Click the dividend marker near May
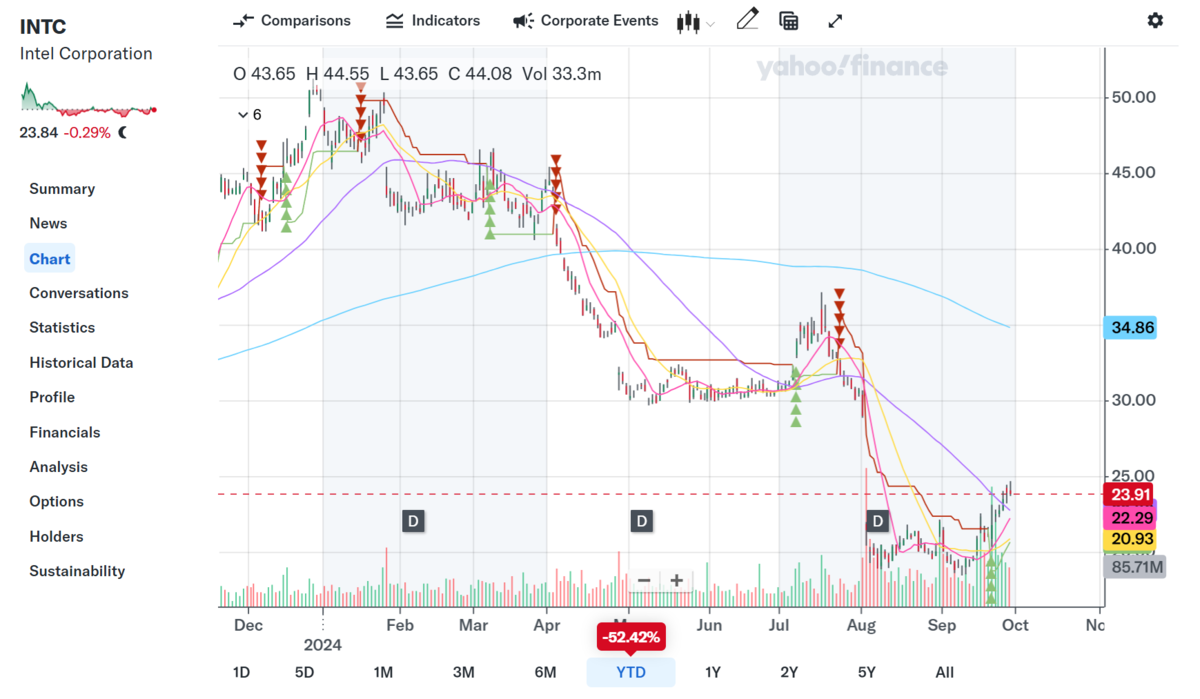This screenshot has width=1200, height=699. pos(641,521)
